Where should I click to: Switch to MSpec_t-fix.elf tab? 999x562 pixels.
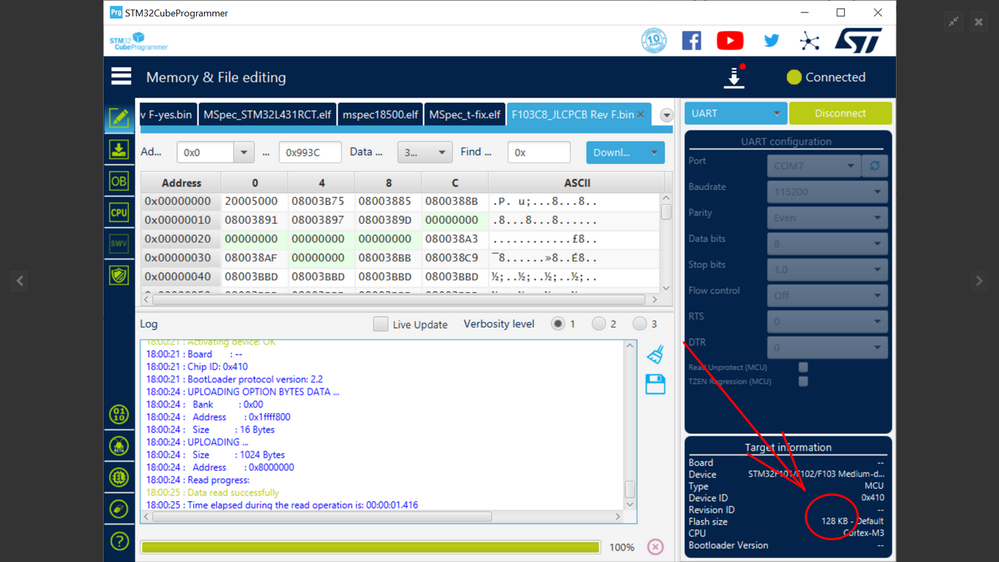(x=464, y=115)
